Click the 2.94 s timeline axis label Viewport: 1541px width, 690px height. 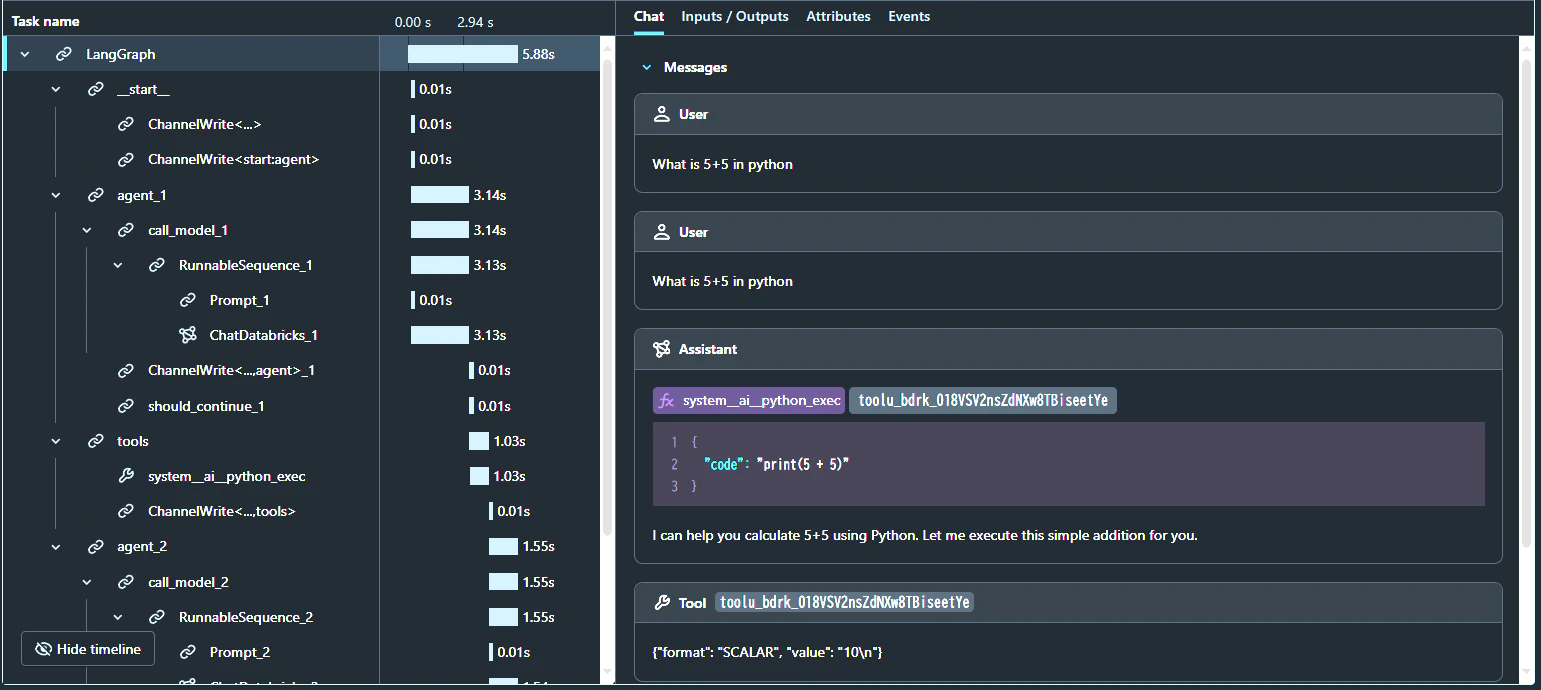point(475,21)
